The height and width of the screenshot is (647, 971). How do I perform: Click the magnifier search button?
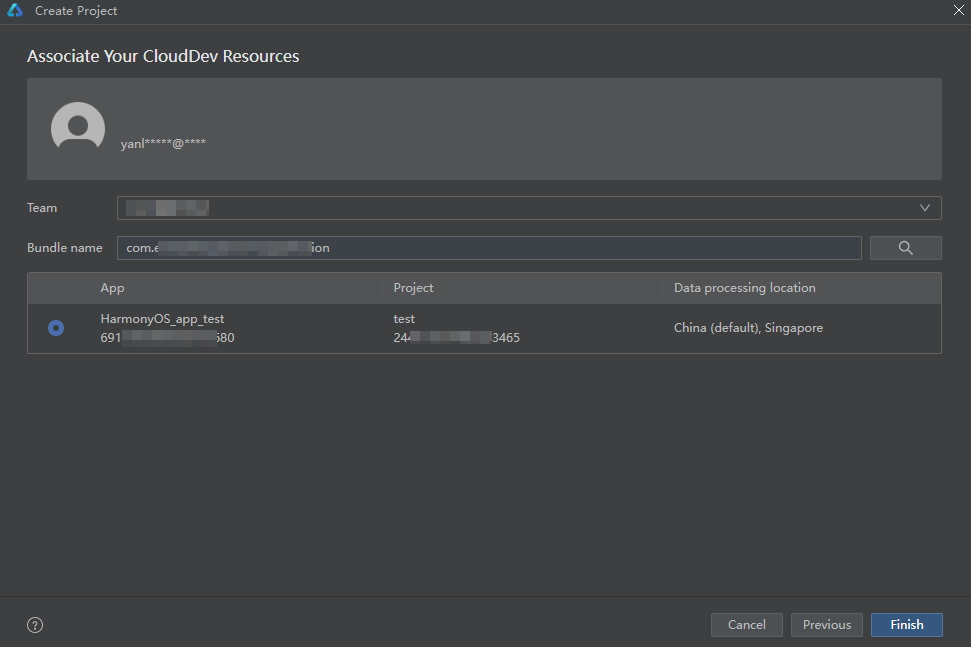905,248
